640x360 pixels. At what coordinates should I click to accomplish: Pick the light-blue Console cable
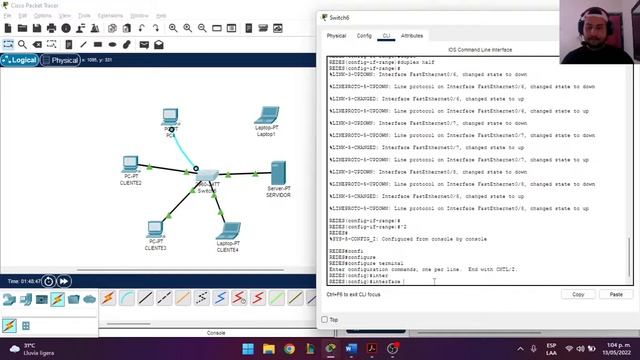coord(127,298)
